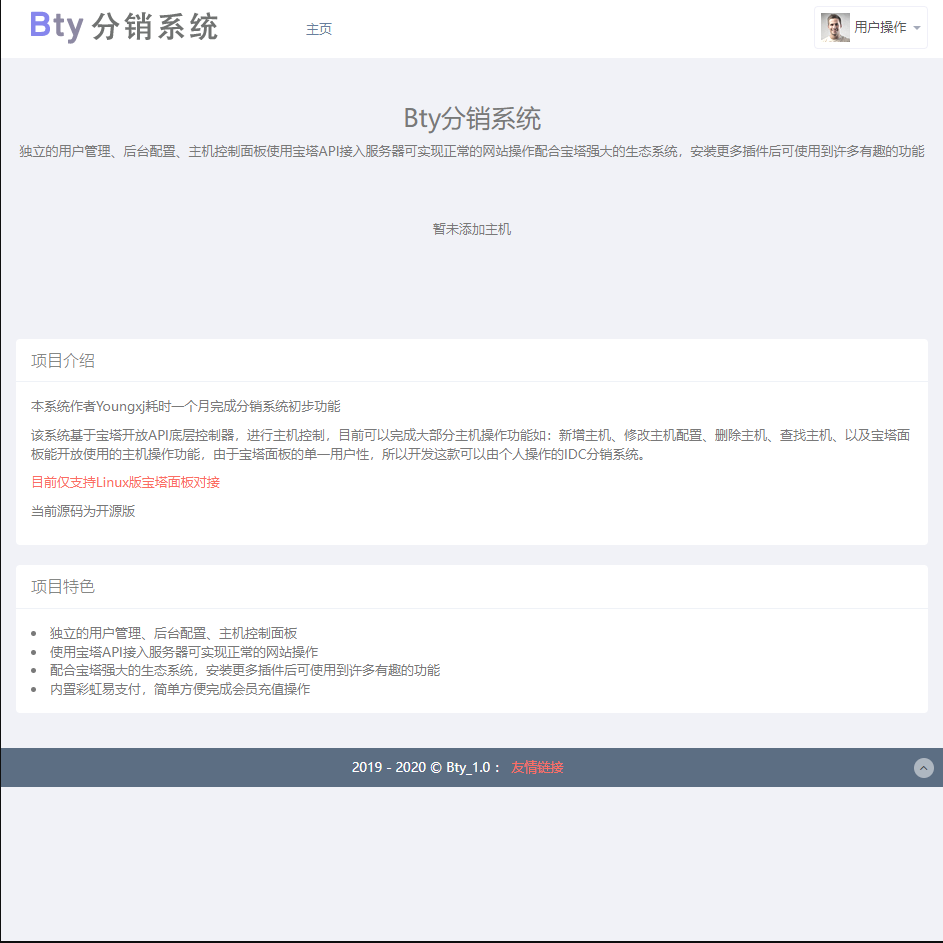The width and height of the screenshot is (943, 943).
Task: Go to the 主页 nav item
Action: pos(319,29)
